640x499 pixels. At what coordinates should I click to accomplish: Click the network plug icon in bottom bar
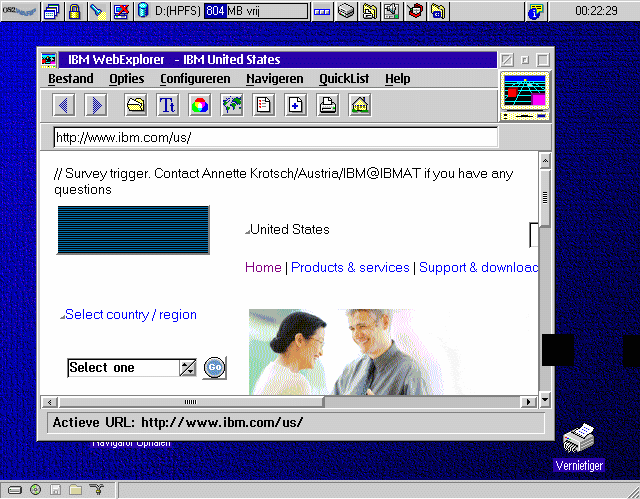[x=97, y=489]
